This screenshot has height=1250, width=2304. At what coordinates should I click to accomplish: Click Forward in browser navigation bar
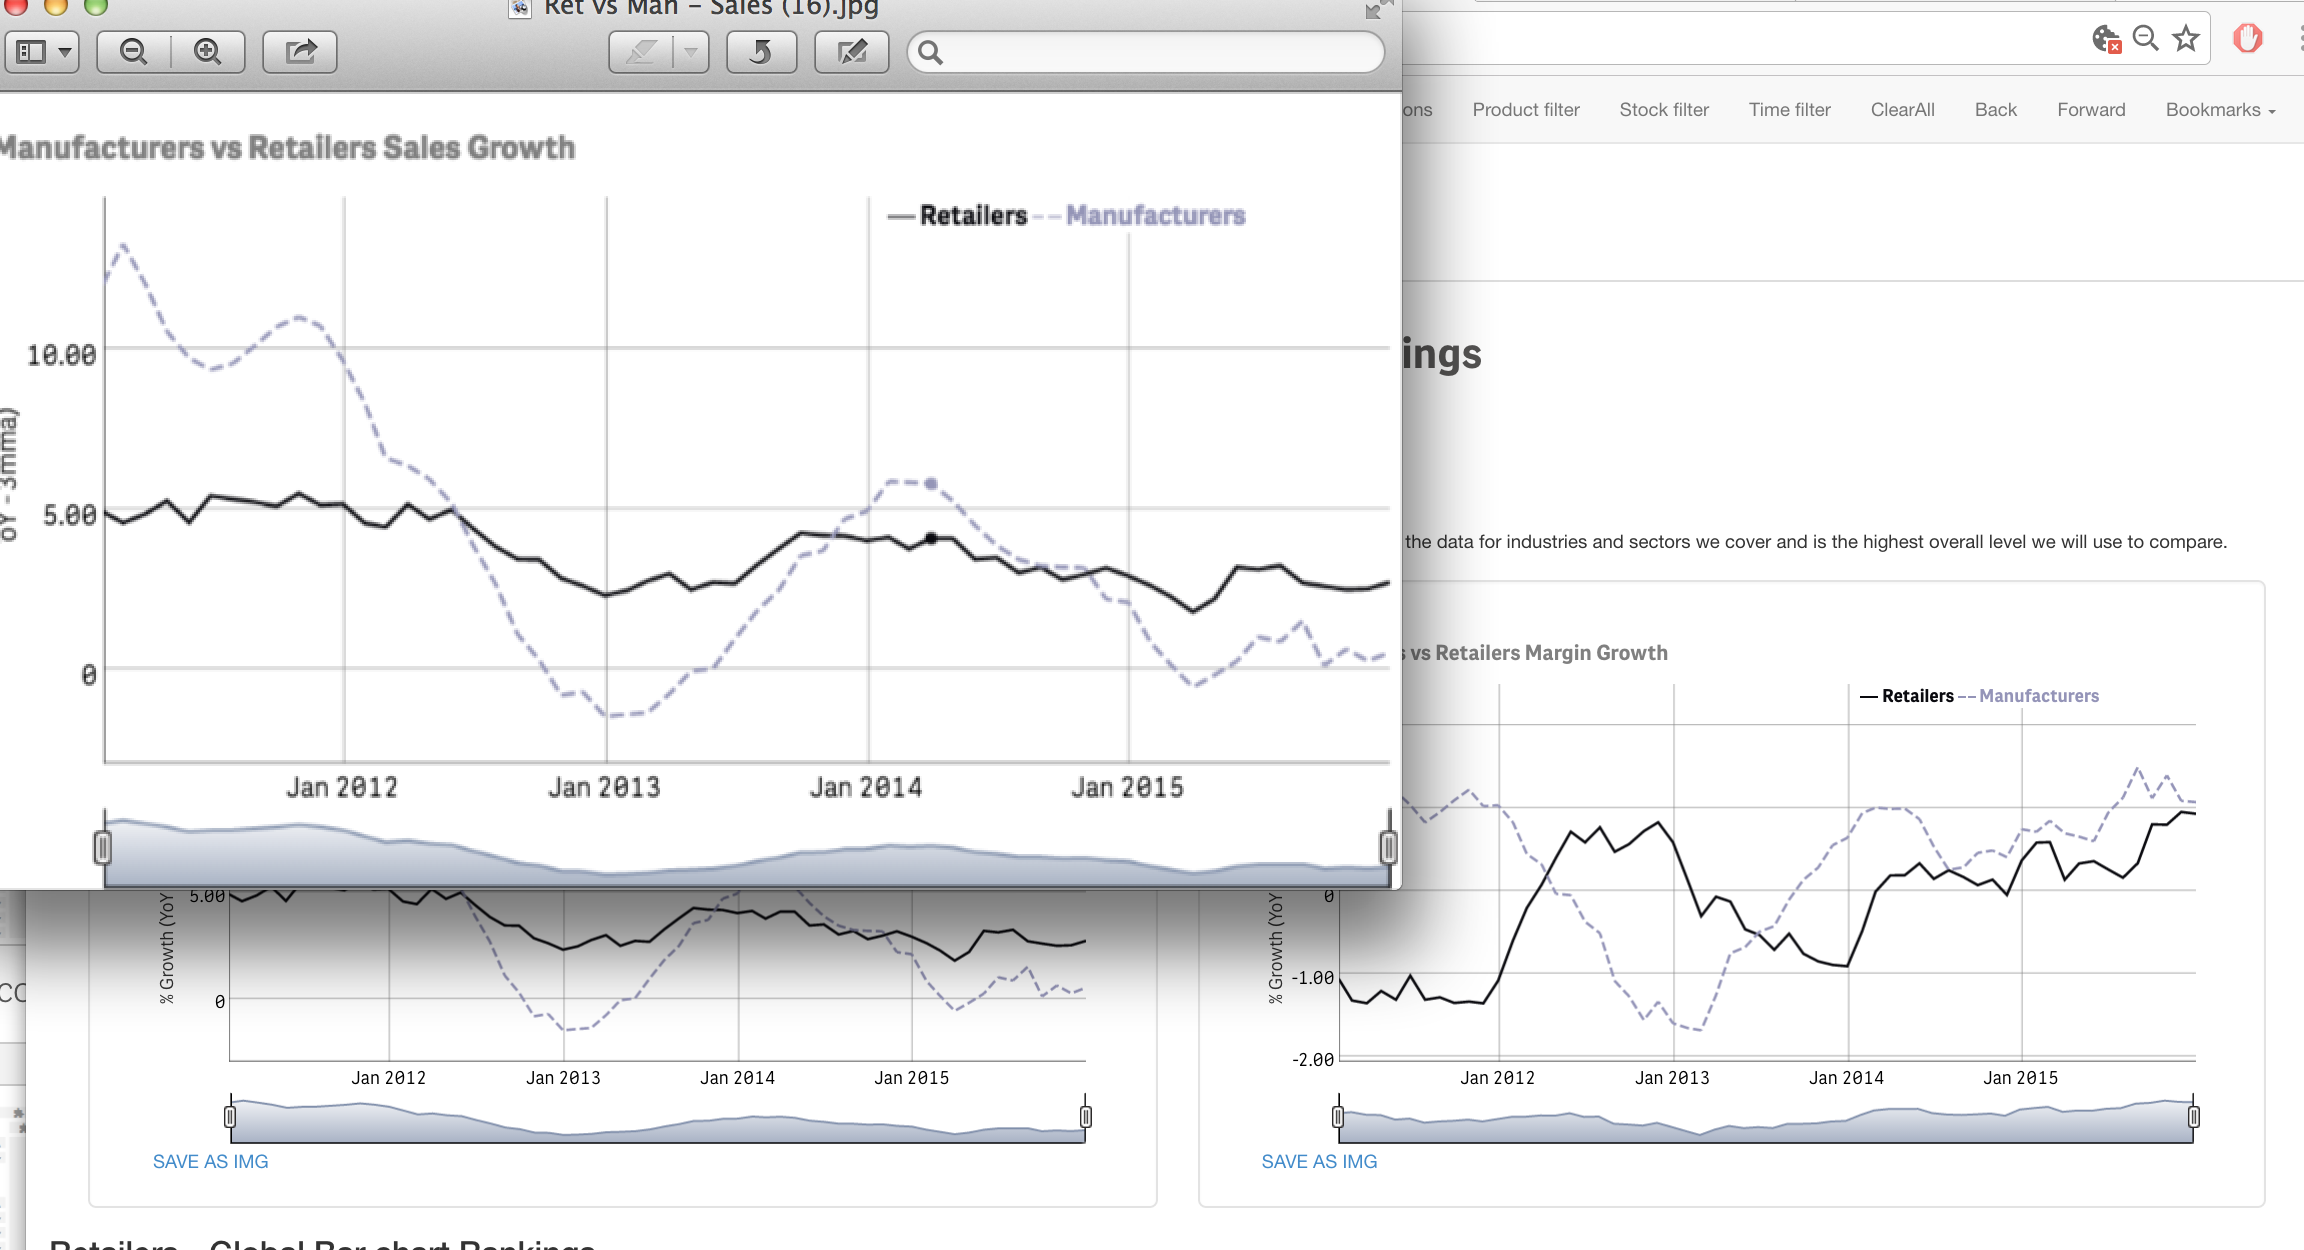(2091, 110)
